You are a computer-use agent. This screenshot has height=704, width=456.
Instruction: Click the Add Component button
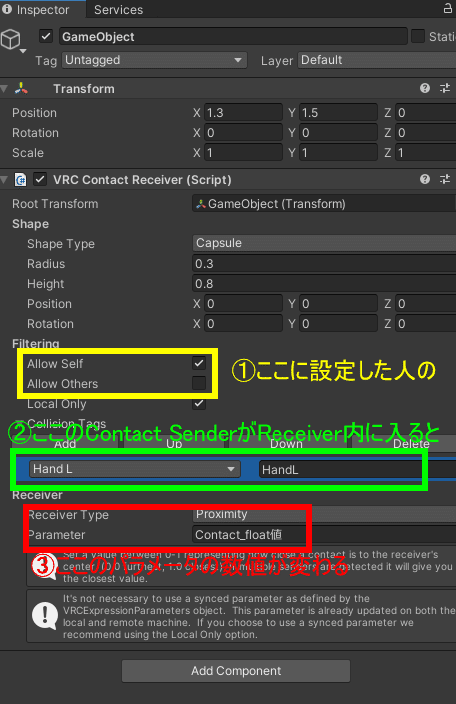coord(236,671)
